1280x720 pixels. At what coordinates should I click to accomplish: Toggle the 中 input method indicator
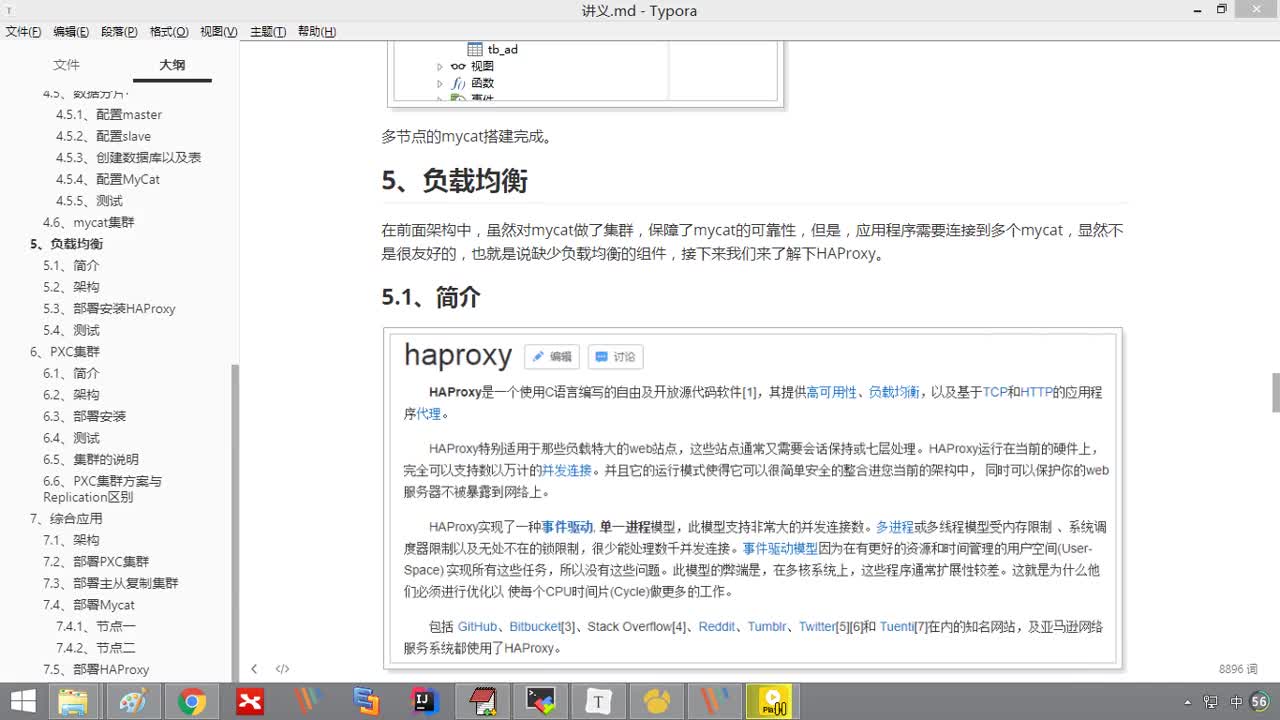[1236, 702]
